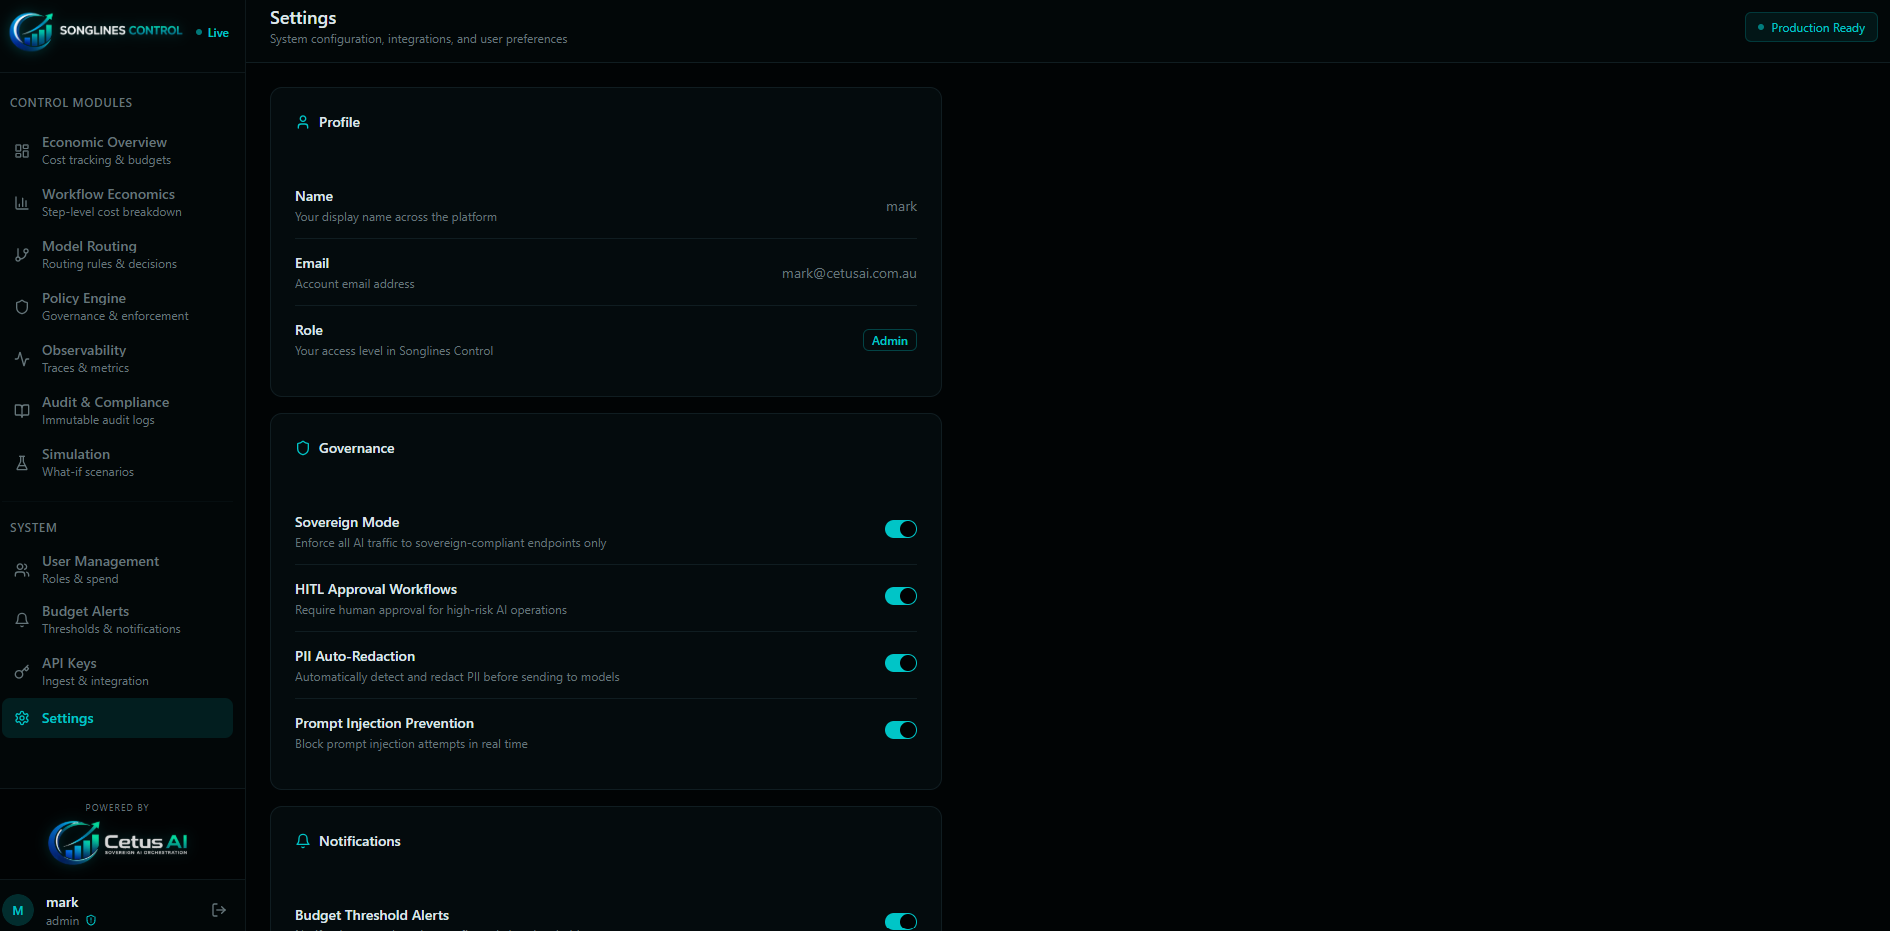Click the Budget Alerts bell icon
The image size is (1890, 931).
pos(22,620)
